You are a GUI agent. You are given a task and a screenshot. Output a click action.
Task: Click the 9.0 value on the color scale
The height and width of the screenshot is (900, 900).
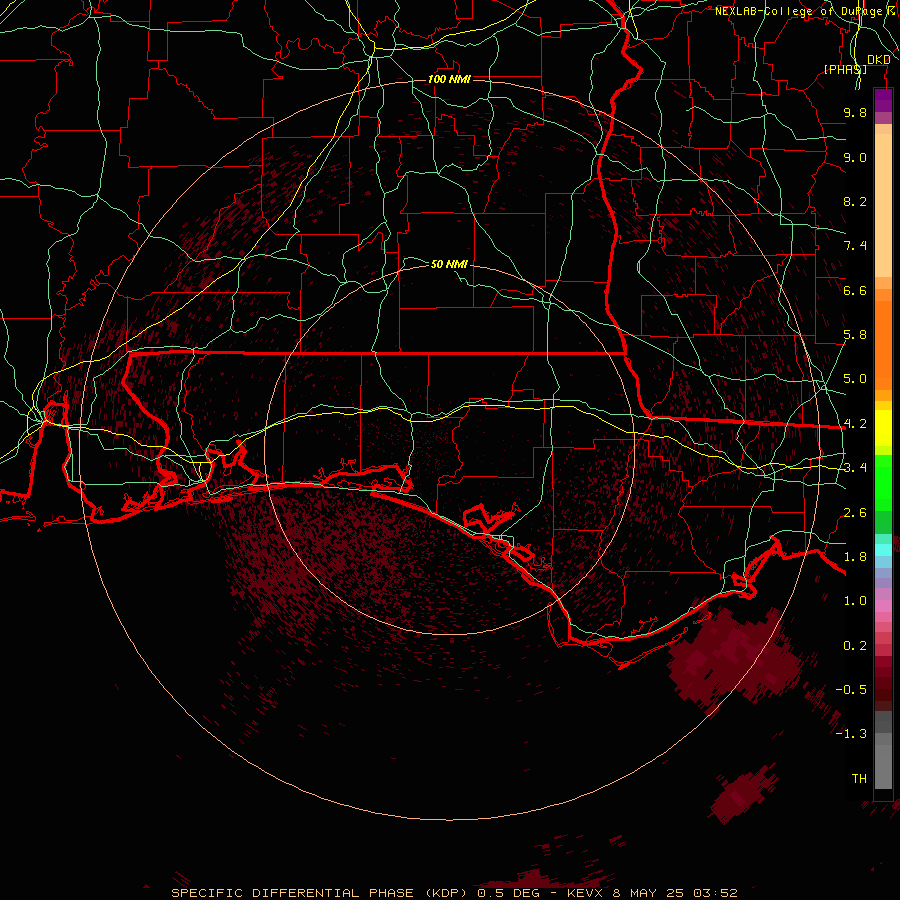[x=855, y=157]
